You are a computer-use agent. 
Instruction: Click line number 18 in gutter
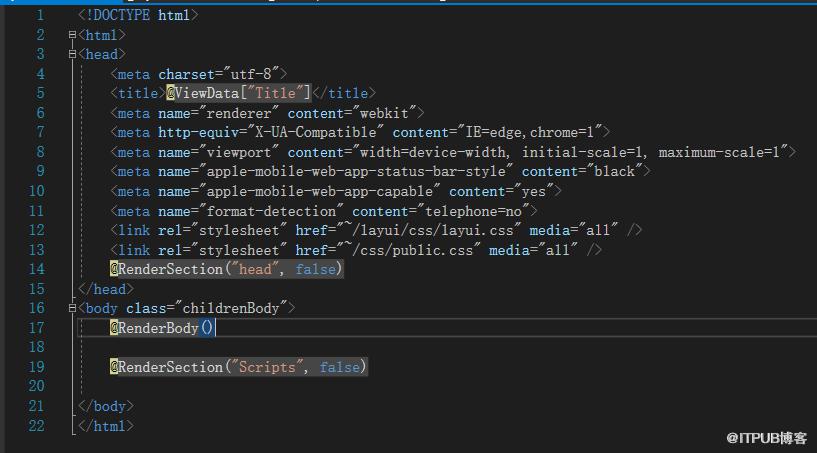[x=36, y=347]
